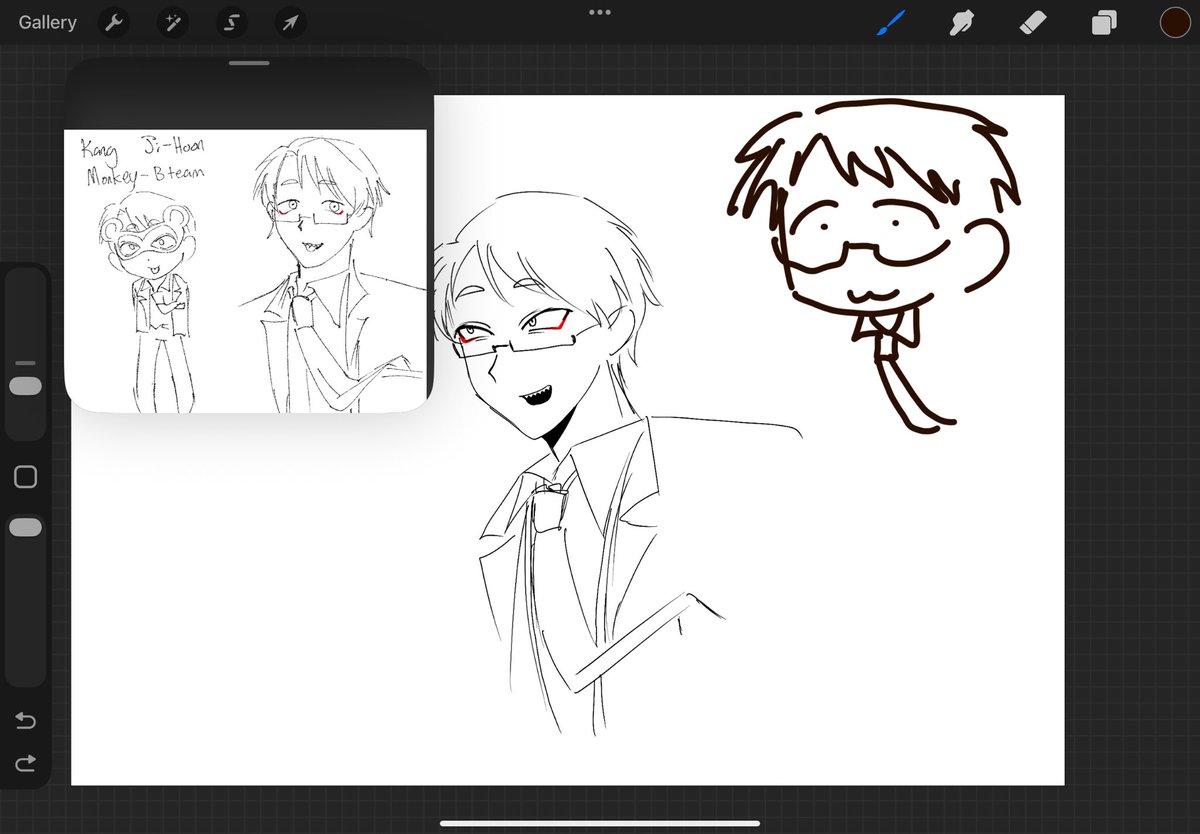This screenshot has height=834, width=1200.
Task: Select the Smudge tool
Action: tap(962, 22)
